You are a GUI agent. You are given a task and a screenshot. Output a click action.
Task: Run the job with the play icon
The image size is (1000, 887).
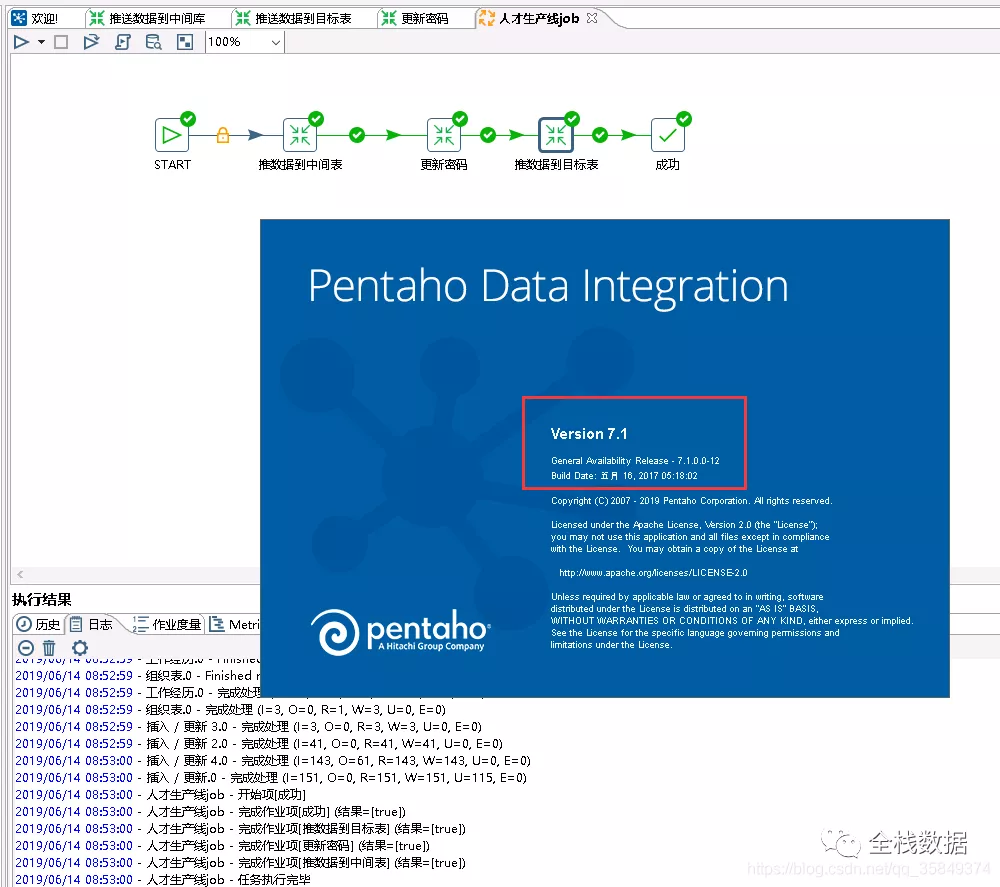(21, 42)
